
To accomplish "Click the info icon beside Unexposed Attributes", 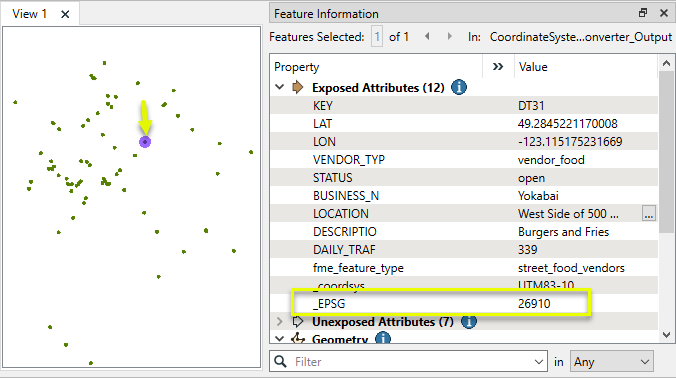I will click(x=469, y=322).
